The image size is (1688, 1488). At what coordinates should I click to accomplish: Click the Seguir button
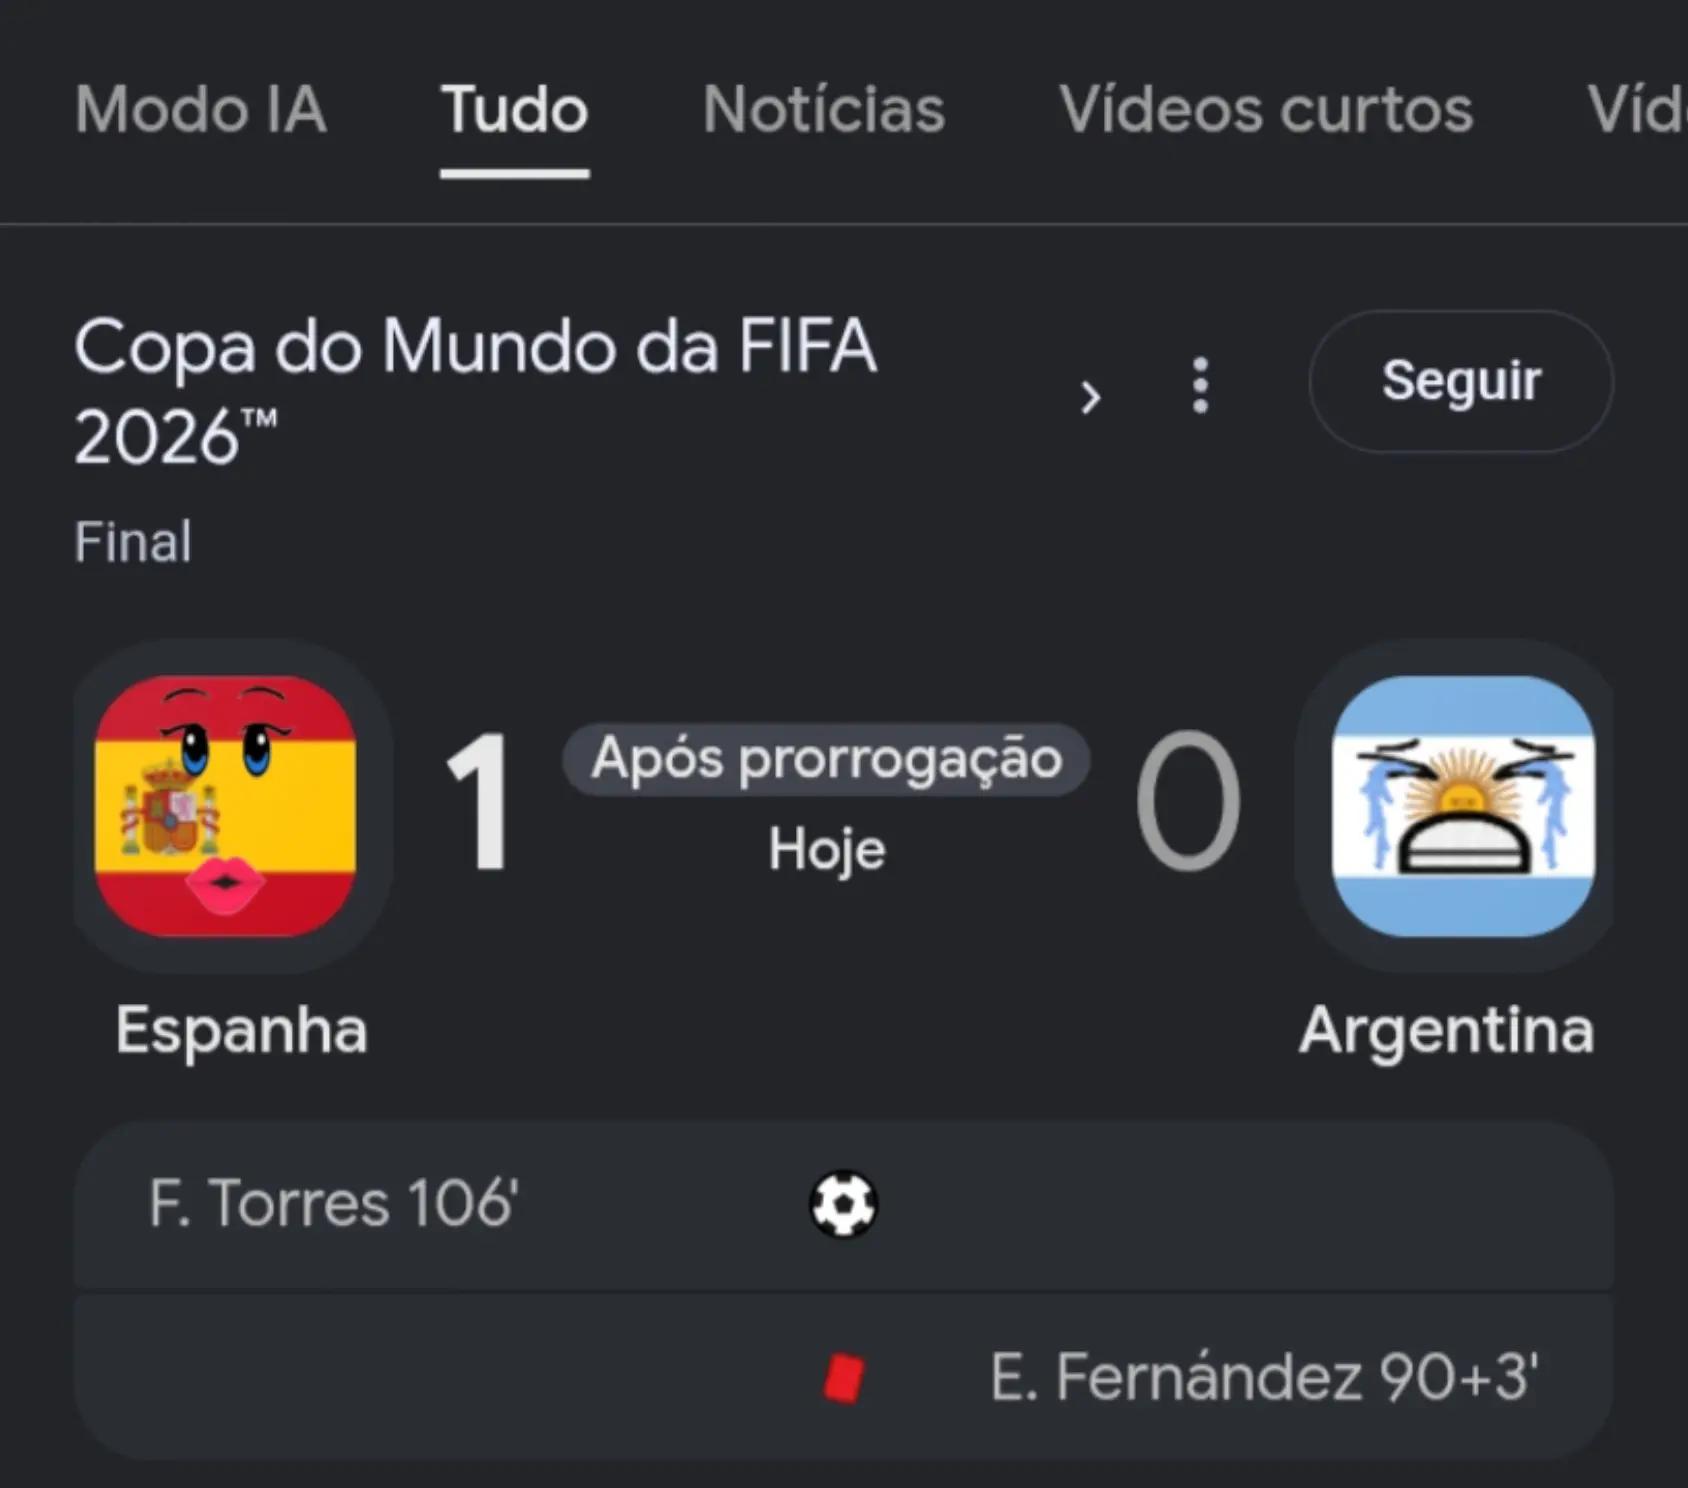pyautogui.click(x=1461, y=381)
